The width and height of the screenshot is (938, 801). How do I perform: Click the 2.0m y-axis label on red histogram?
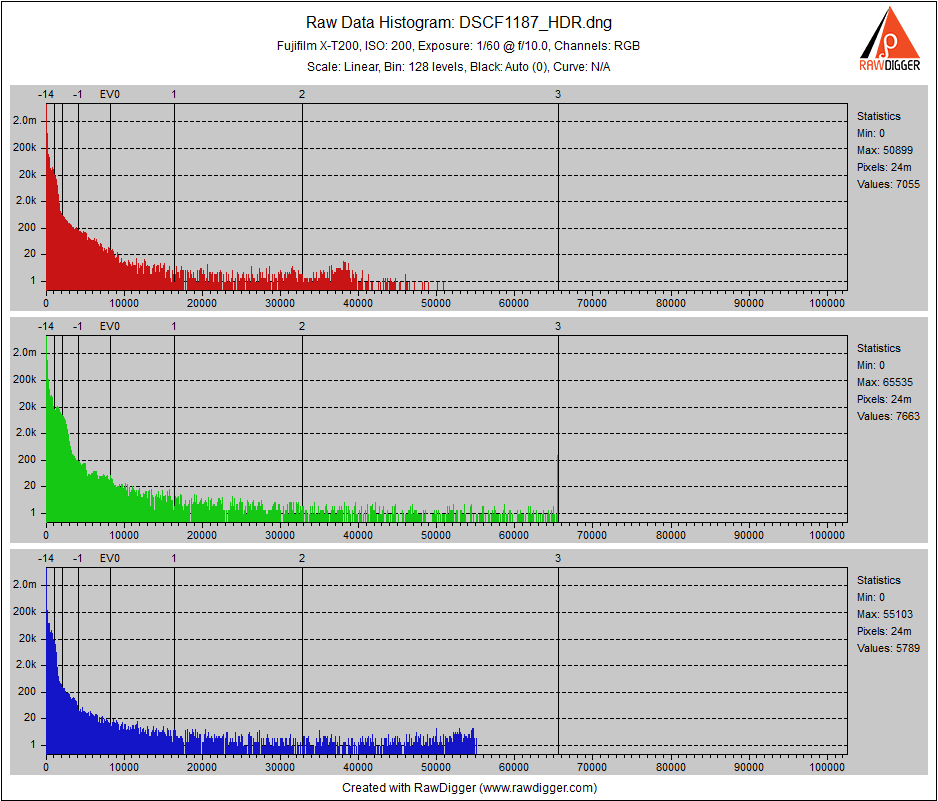[25, 120]
